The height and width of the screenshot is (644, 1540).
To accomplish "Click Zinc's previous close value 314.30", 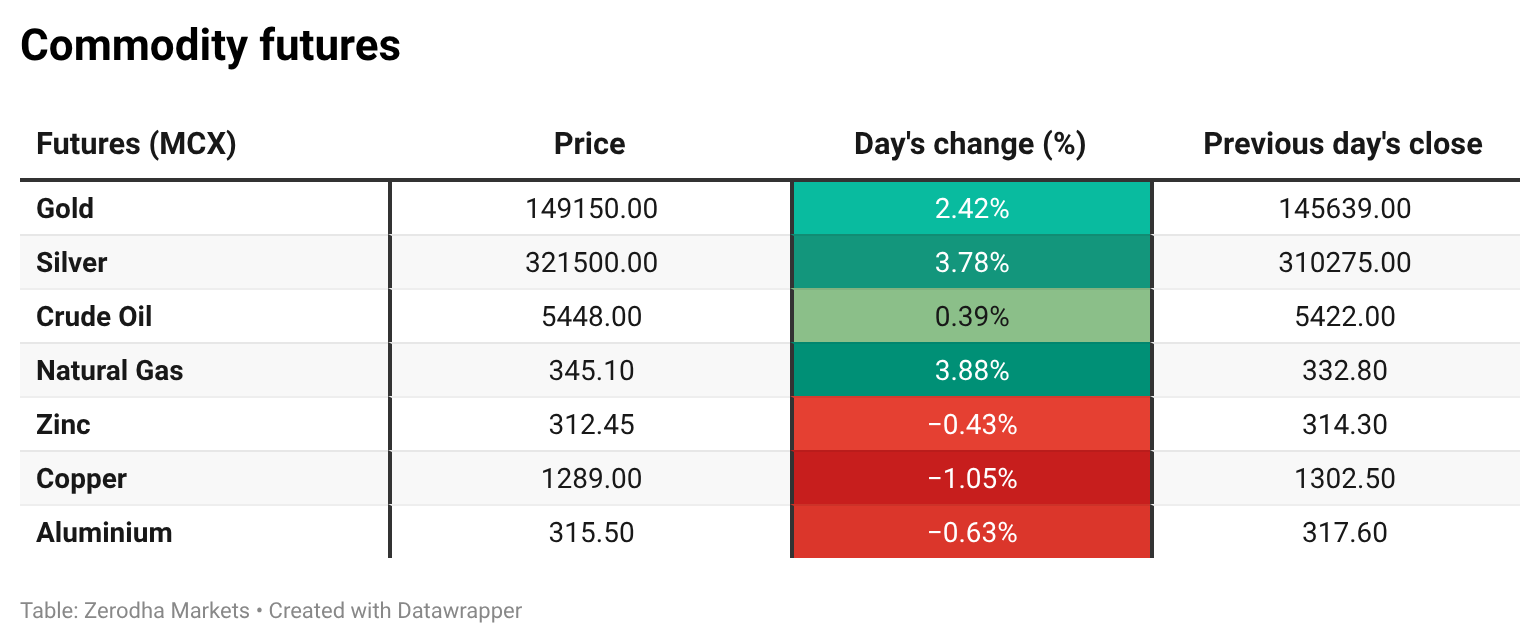I will point(1344,425).
